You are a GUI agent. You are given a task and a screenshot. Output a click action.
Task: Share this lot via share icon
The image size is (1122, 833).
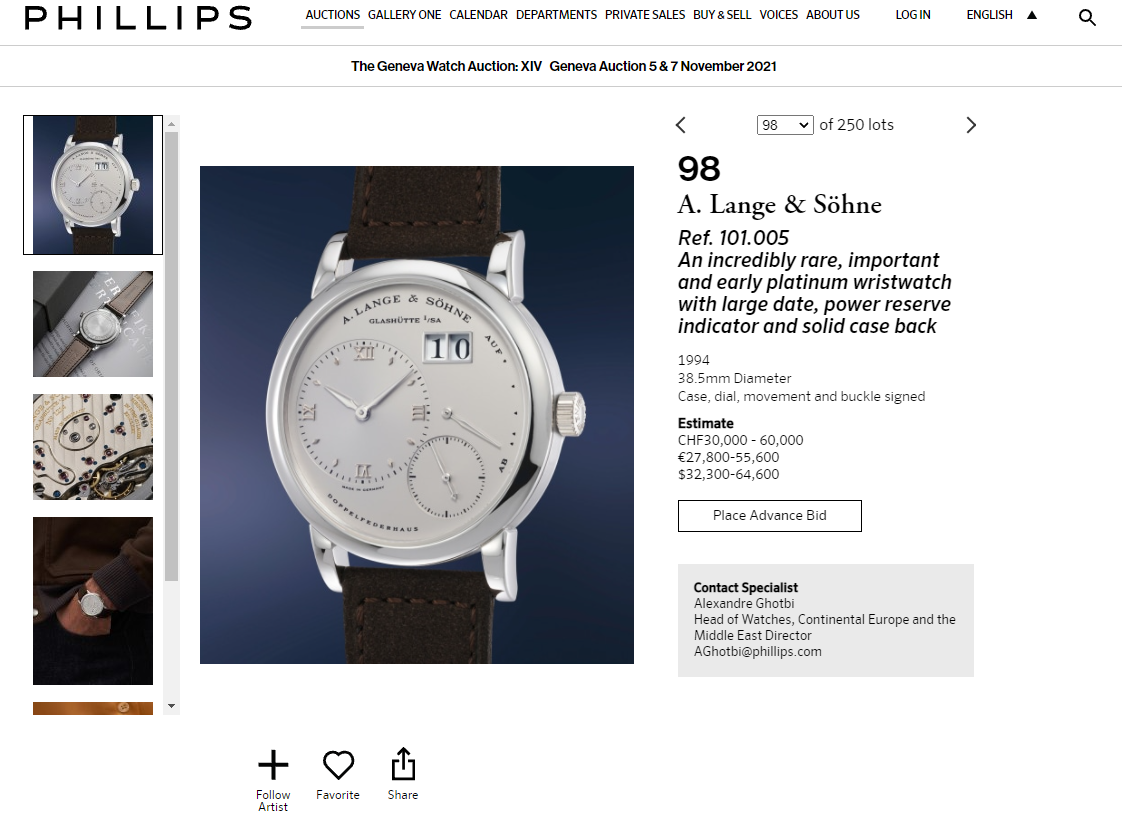point(402,764)
